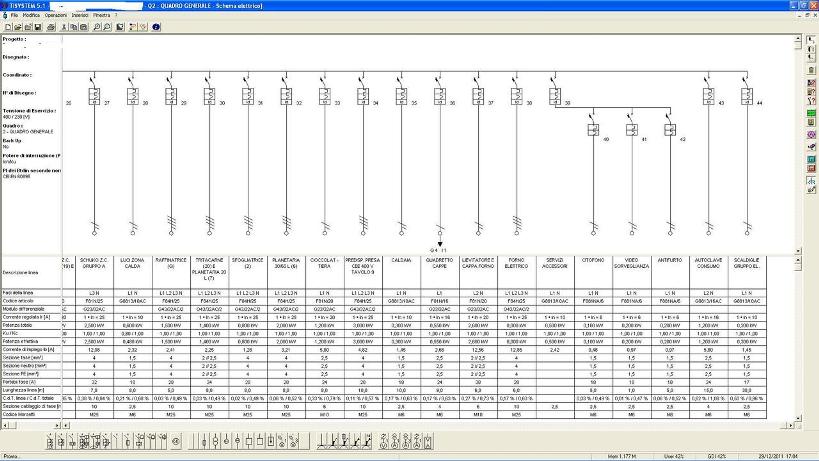
Task: Select the circled symbol in bottom component toolbar
Action: coord(176,441)
